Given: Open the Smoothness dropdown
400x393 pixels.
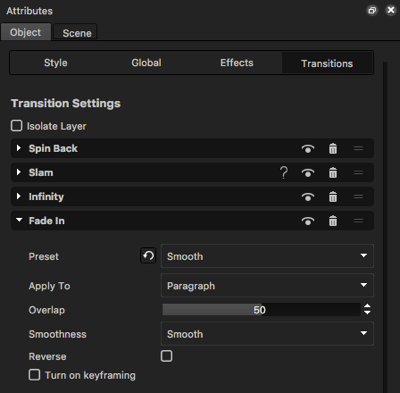Looking at the screenshot, I should (267, 334).
